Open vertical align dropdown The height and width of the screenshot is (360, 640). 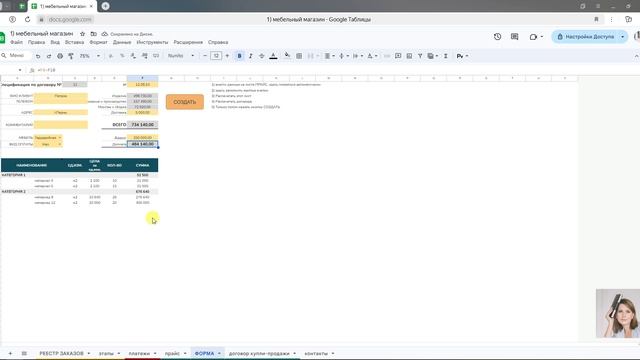tap(344, 56)
